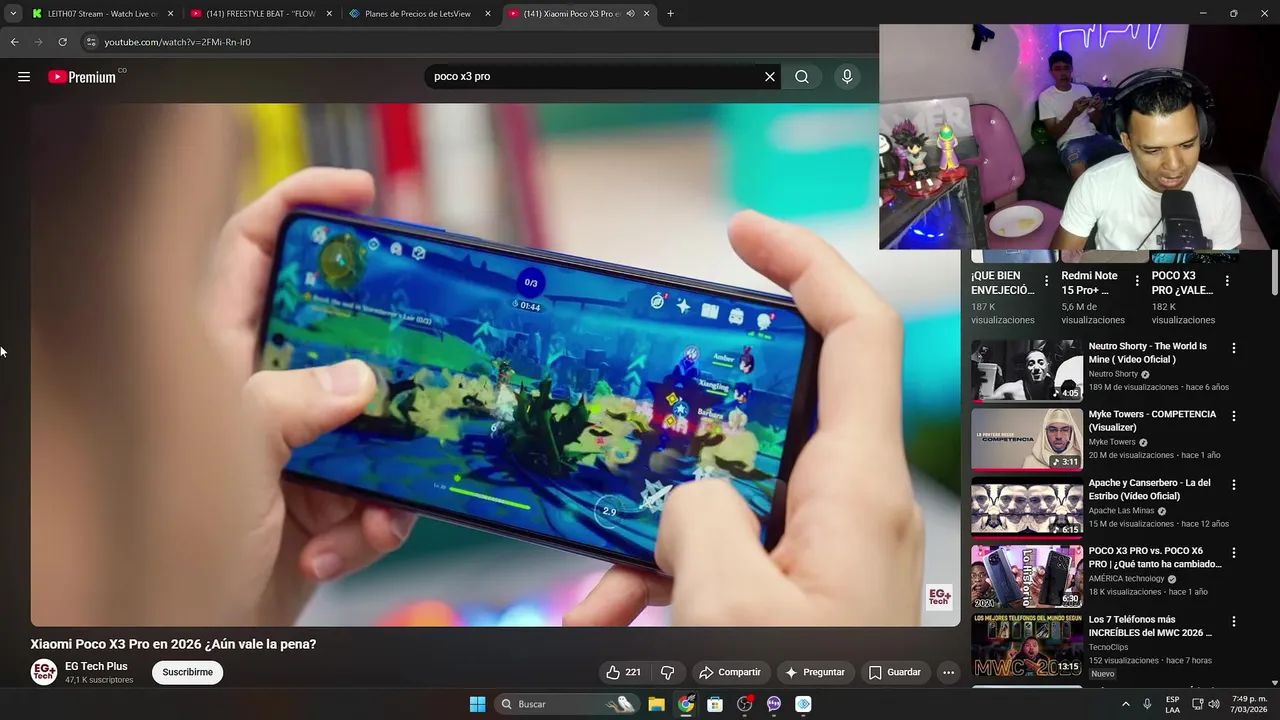This screenshot has height=720, width=1280.
Task: Close the FREESTYLE BEAT tab
Action: (329, 14)
